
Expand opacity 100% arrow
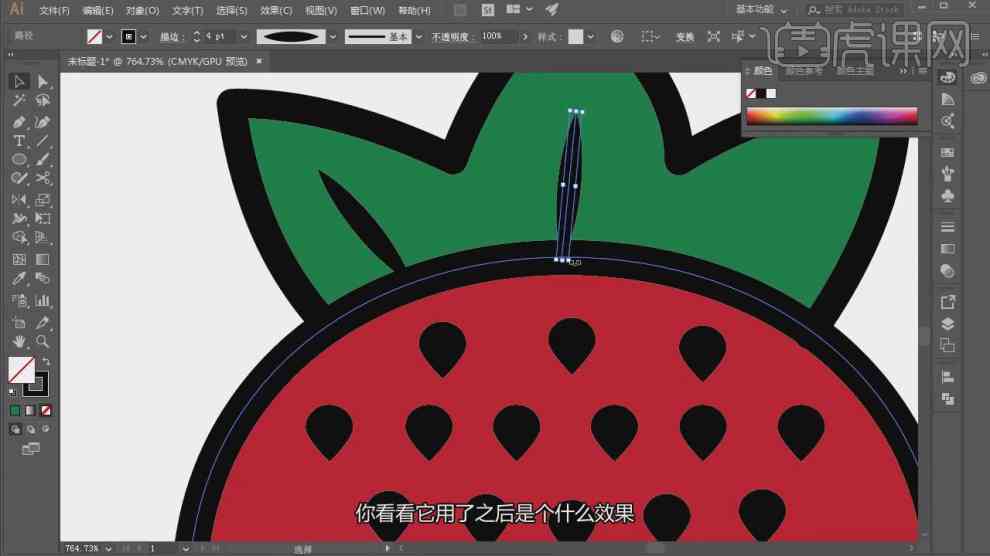[x=525, y=37]
